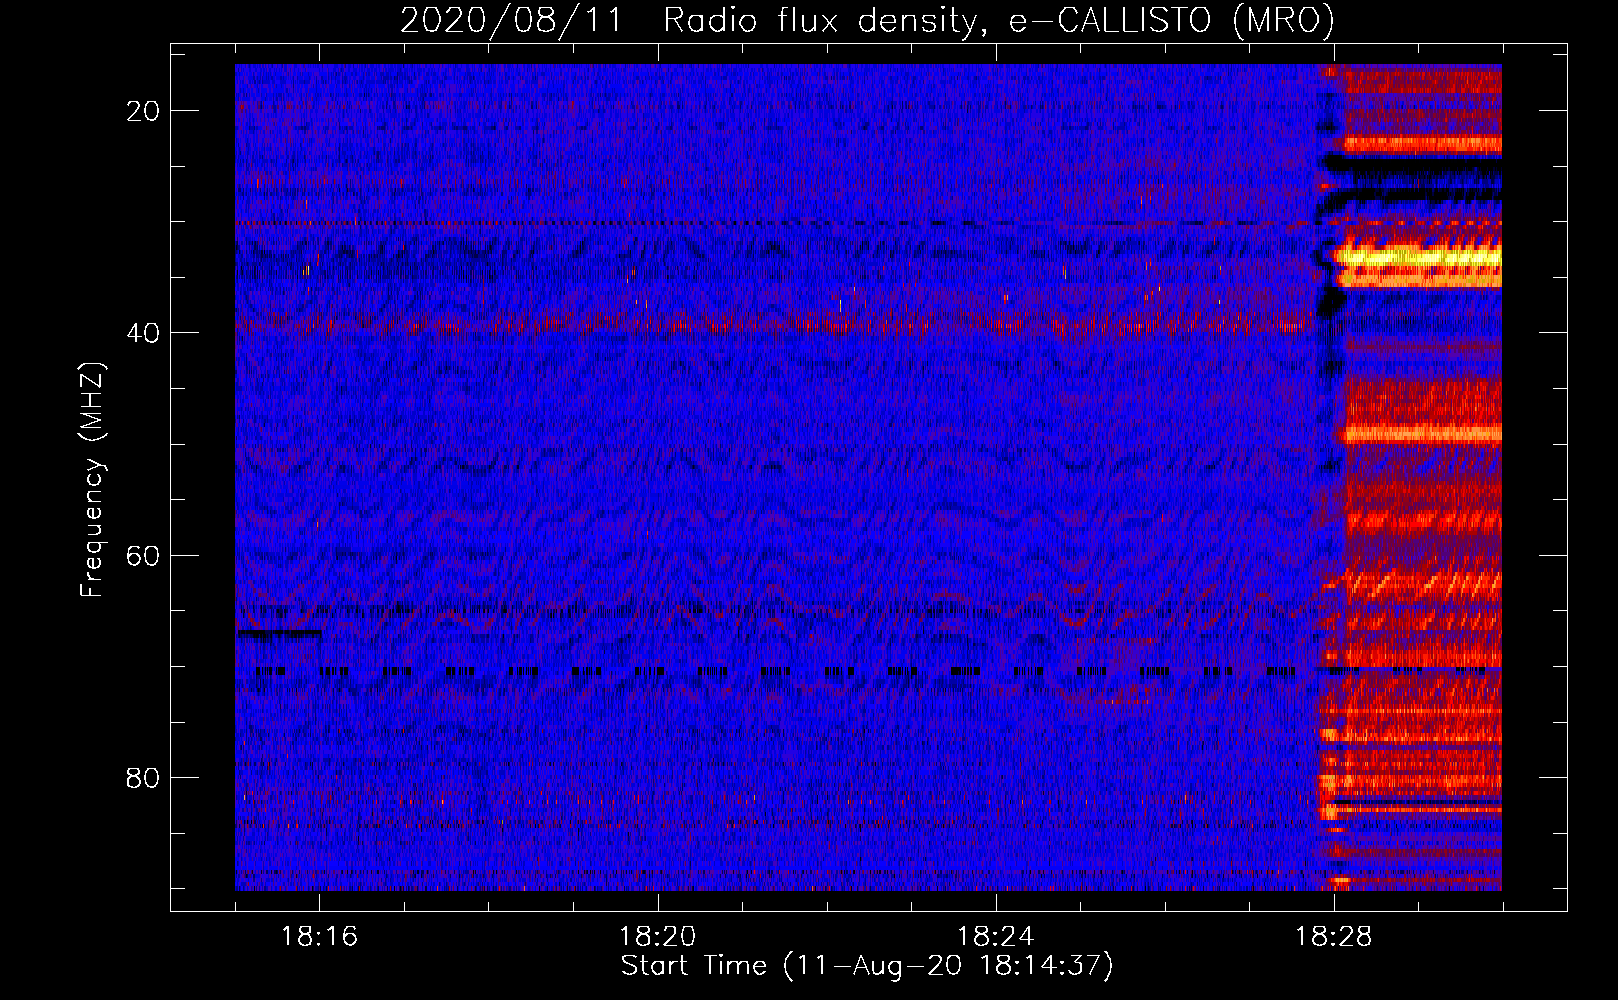The width and height of the screenshot is (1618, 1000).
Task: Click the short black line segment near 67 MHz
Action: (279, 633)
